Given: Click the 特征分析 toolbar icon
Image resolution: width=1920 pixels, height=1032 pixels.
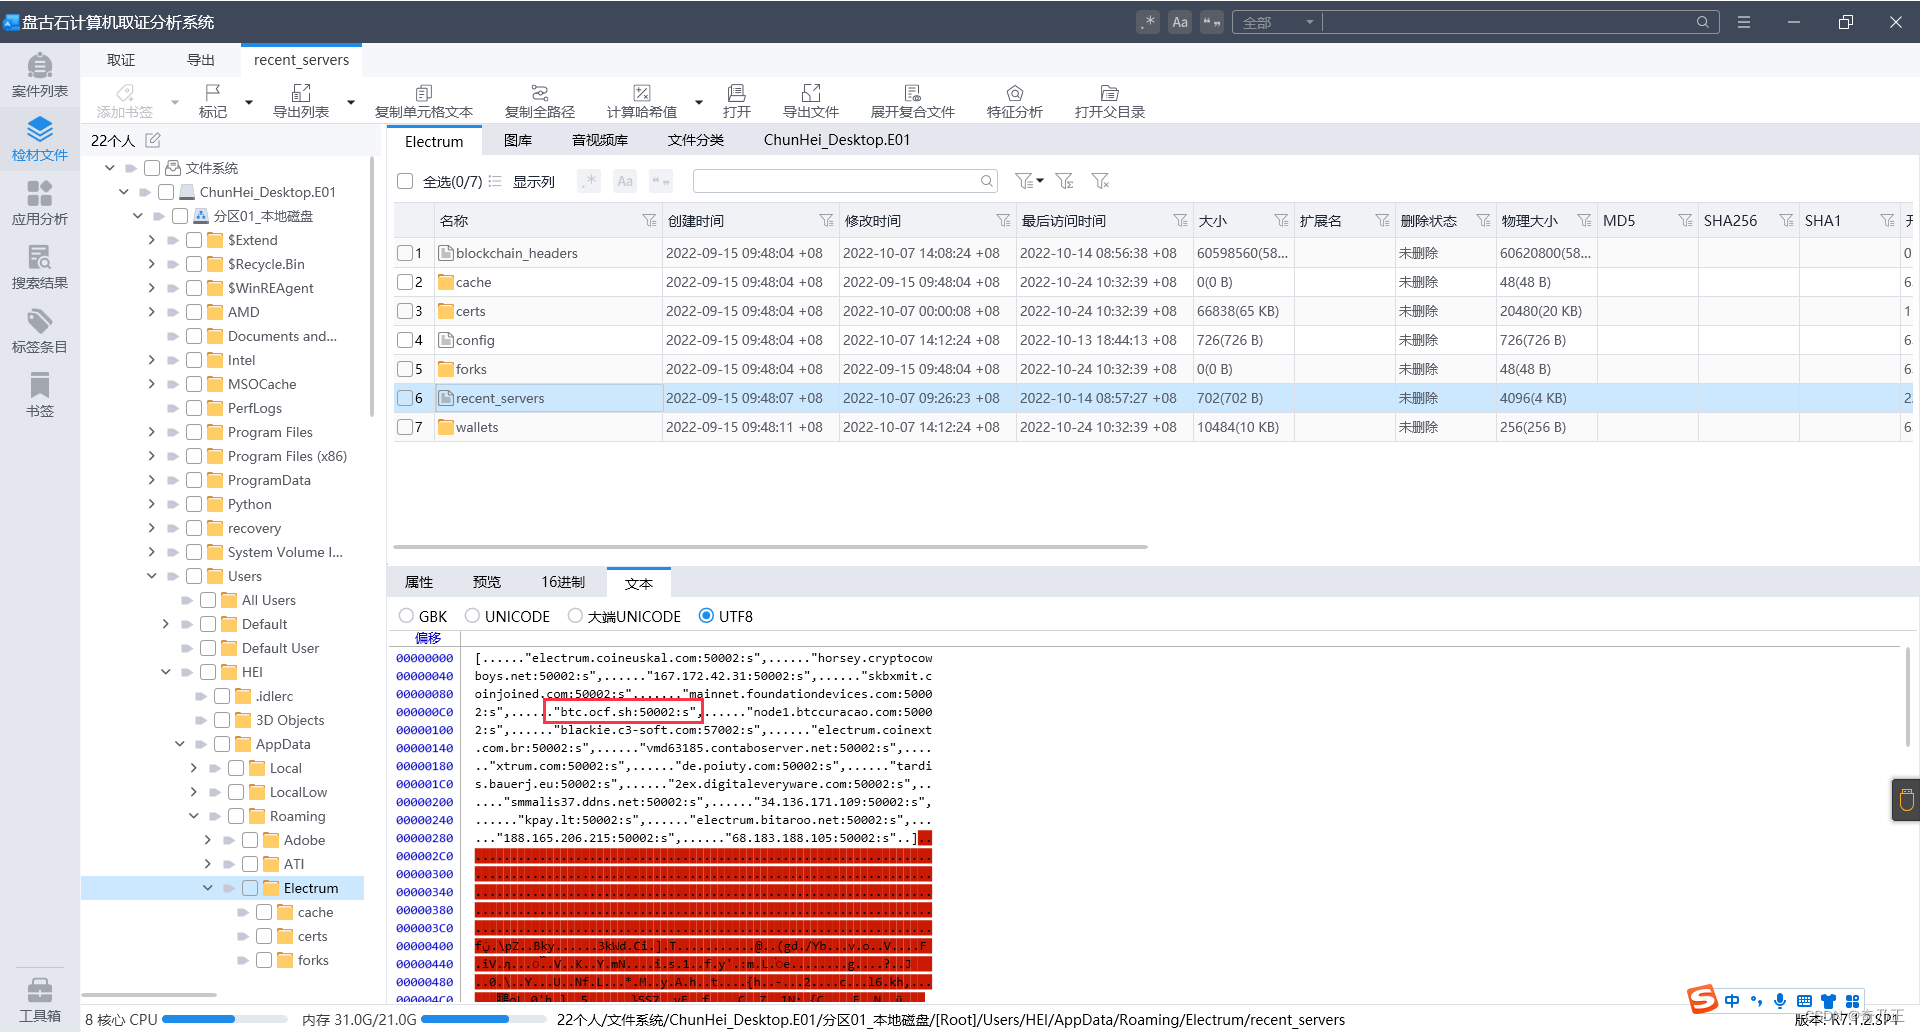Looking at the screenshot, I should click(x=1014, y=101).
